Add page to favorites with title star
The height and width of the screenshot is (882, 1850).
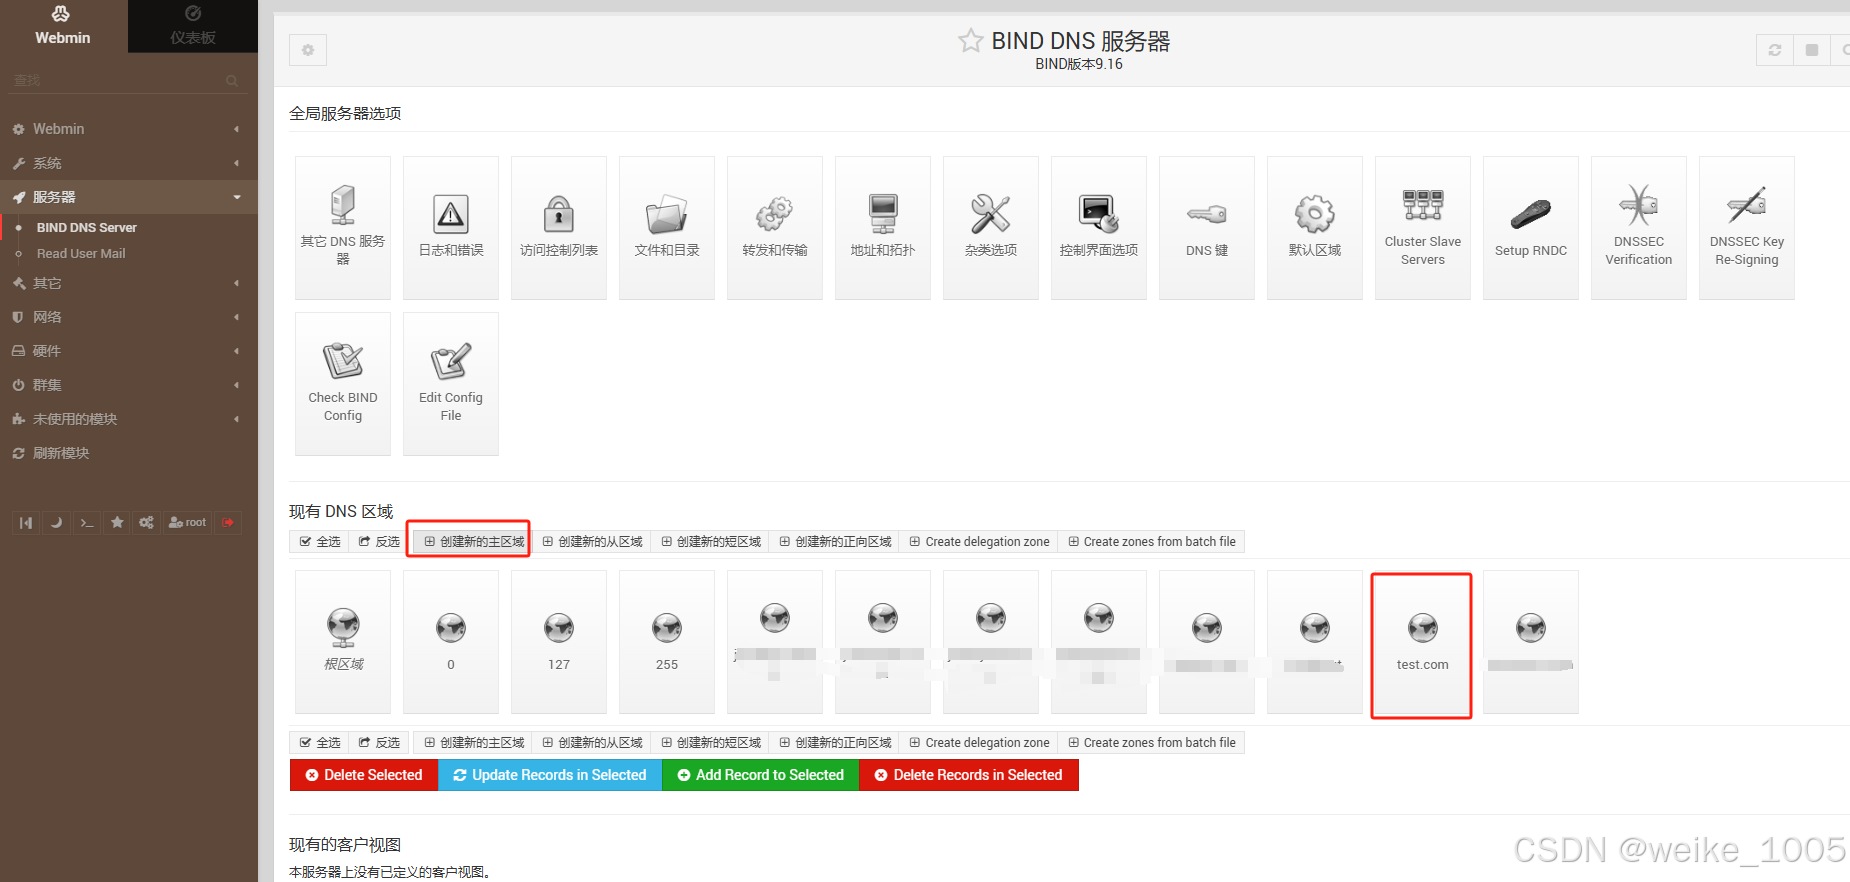970,41
